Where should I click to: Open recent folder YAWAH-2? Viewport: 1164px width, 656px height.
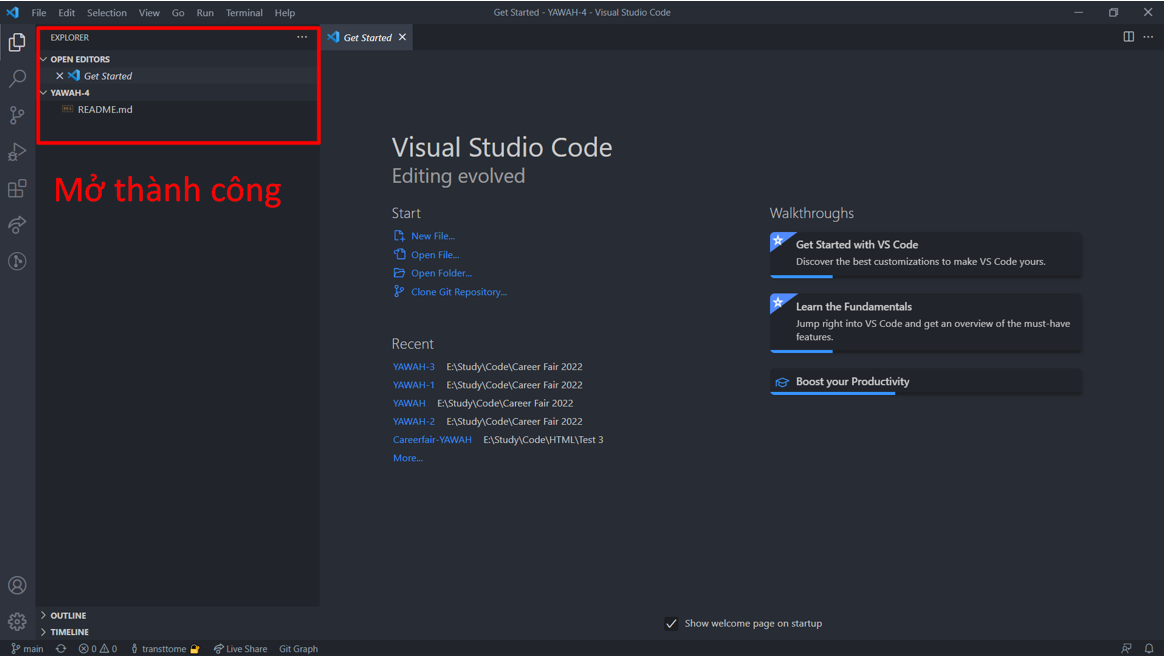pos(413,421)
